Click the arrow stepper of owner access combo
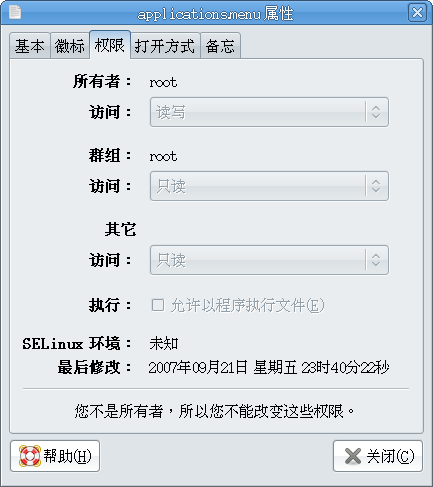The height and width of the screenshot is (487, 433). tap(376, 112)
